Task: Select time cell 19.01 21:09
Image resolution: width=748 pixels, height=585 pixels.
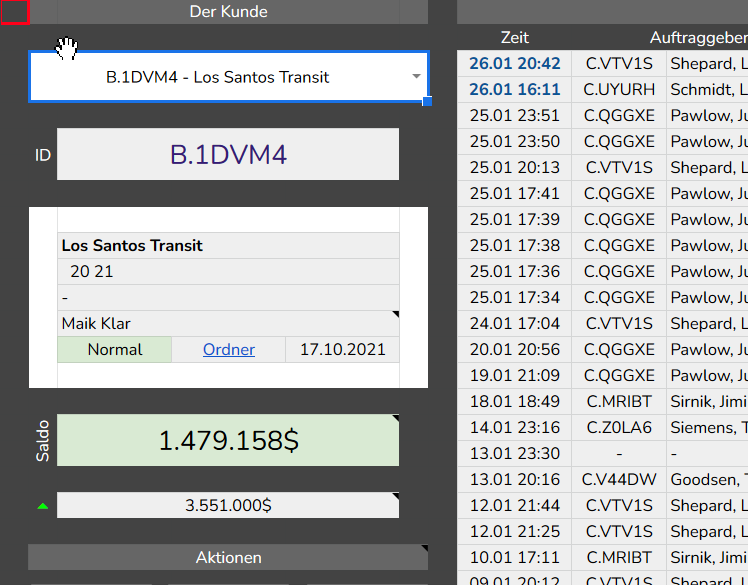Action: click(514, 376)
